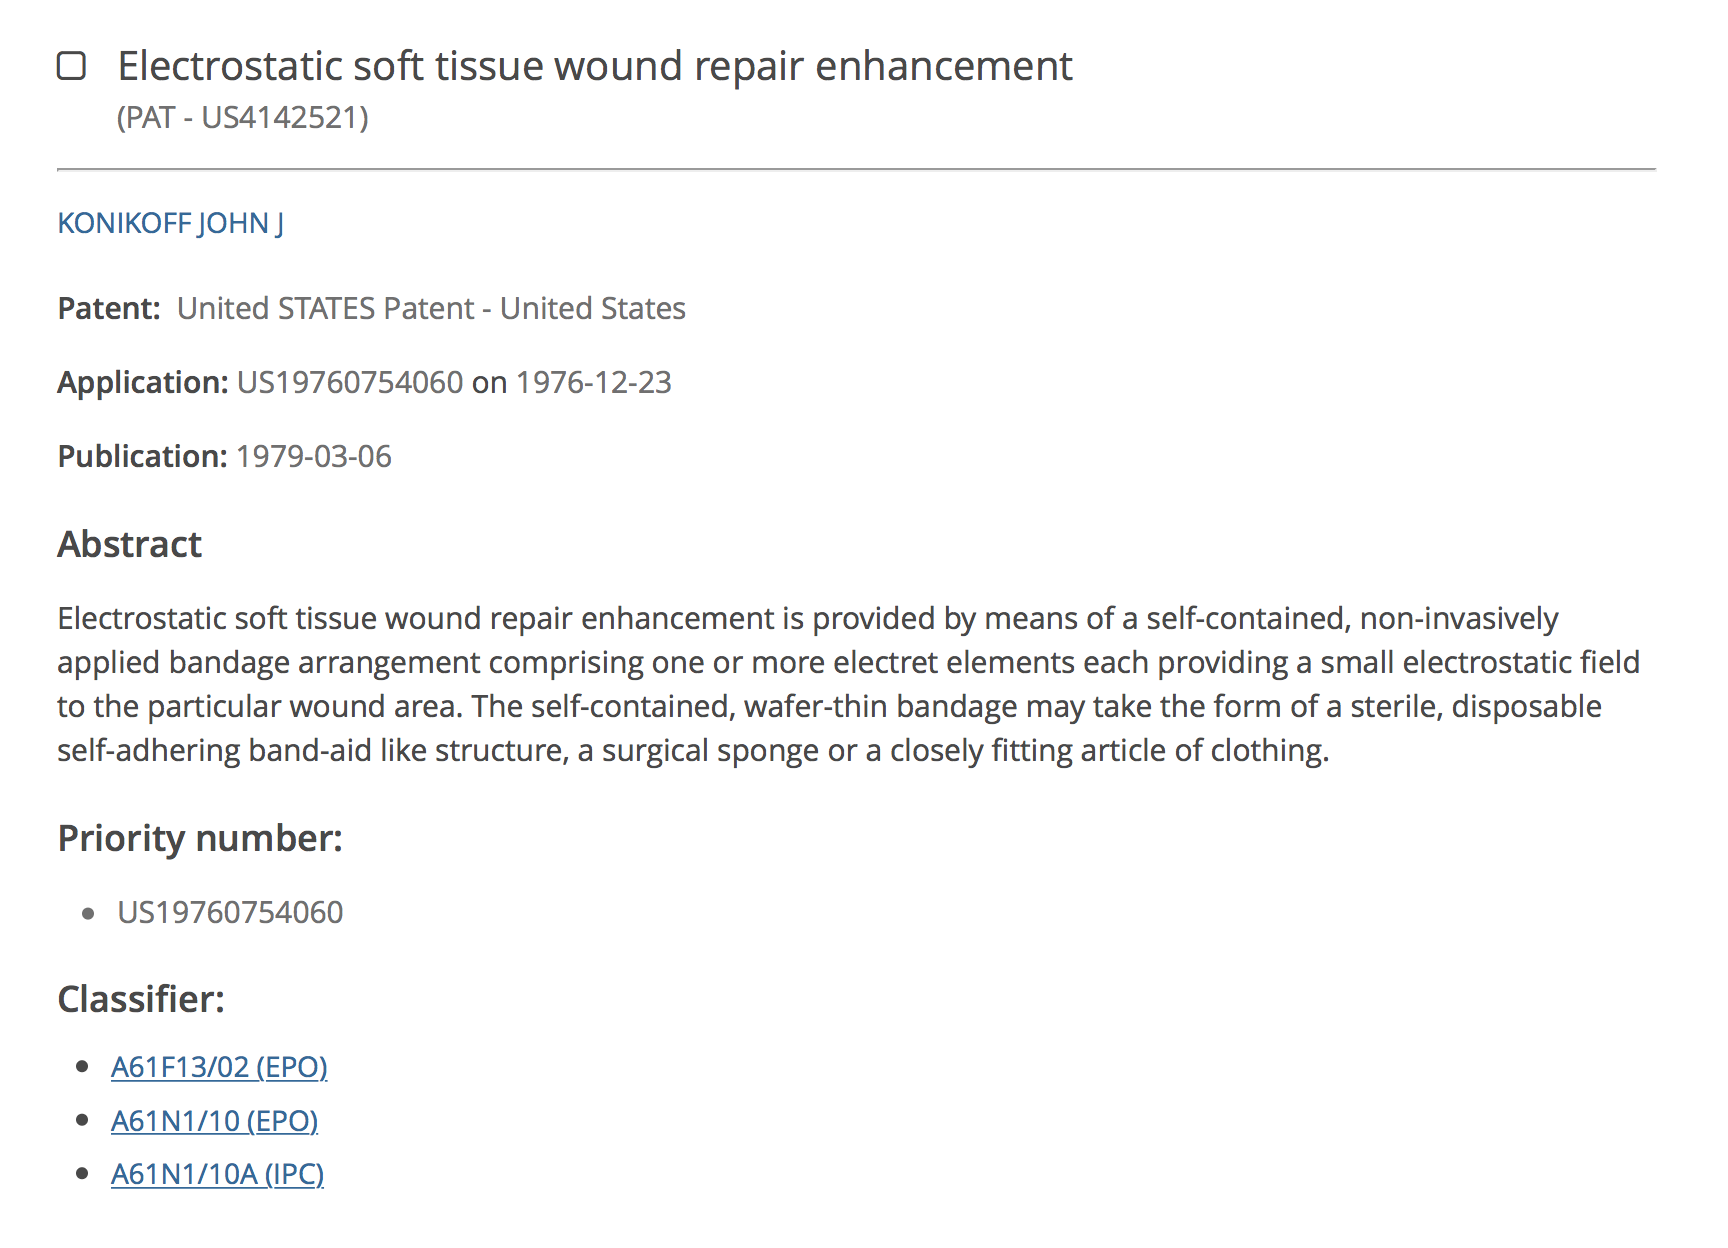Click the Classifier heading
The width and height of the screenshot is (1728, 1248).
coord(140,999)
